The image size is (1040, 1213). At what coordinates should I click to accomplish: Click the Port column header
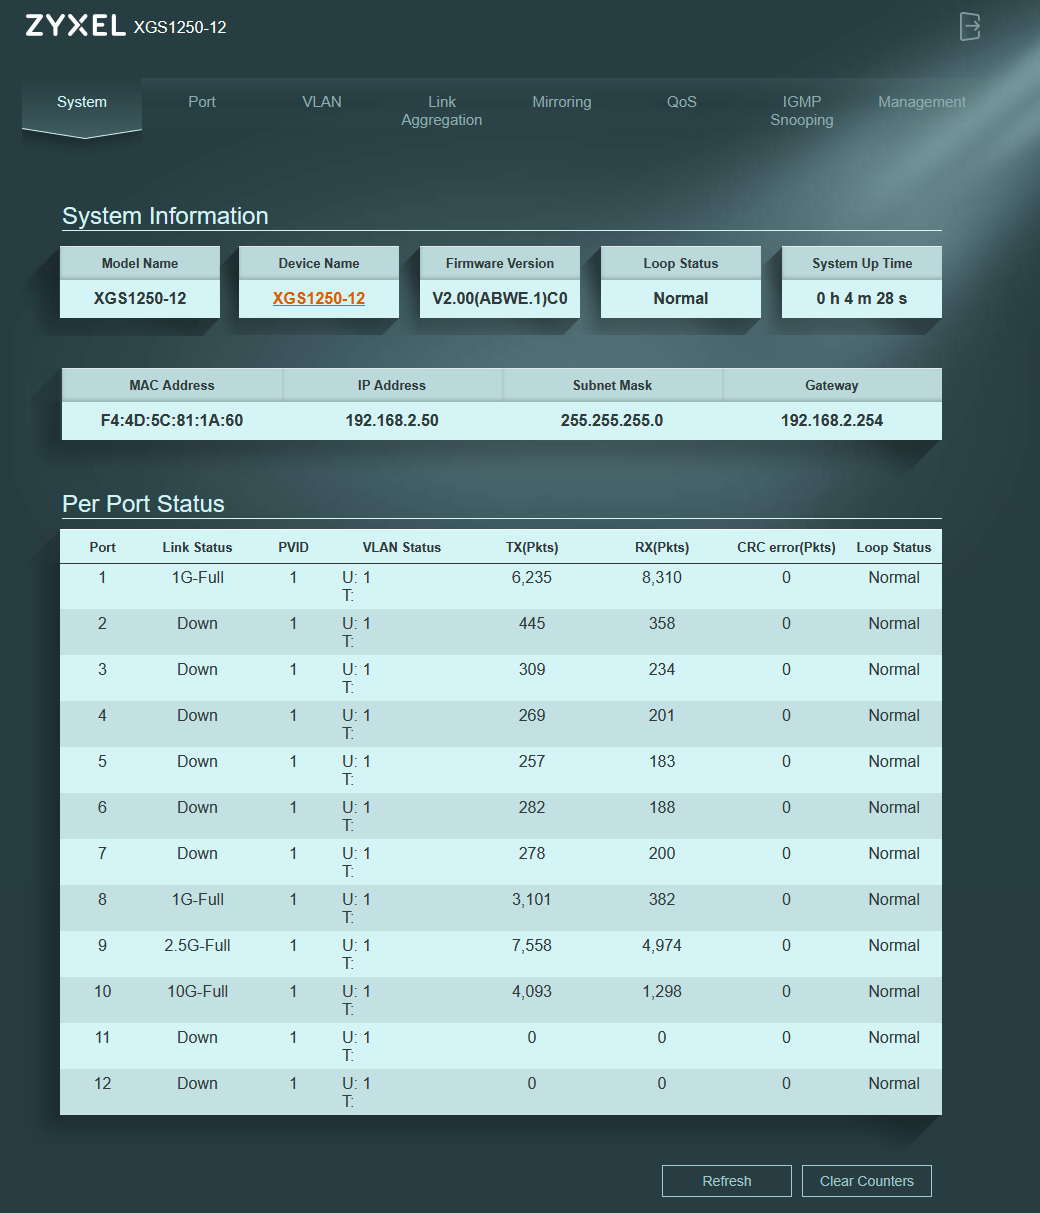[102, 547]
